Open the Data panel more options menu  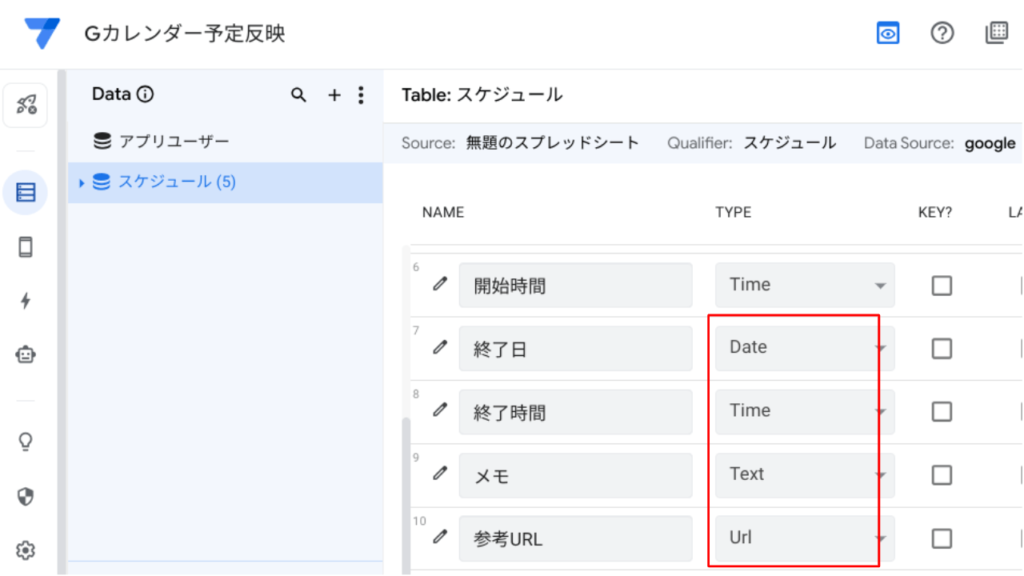point(361,95)
